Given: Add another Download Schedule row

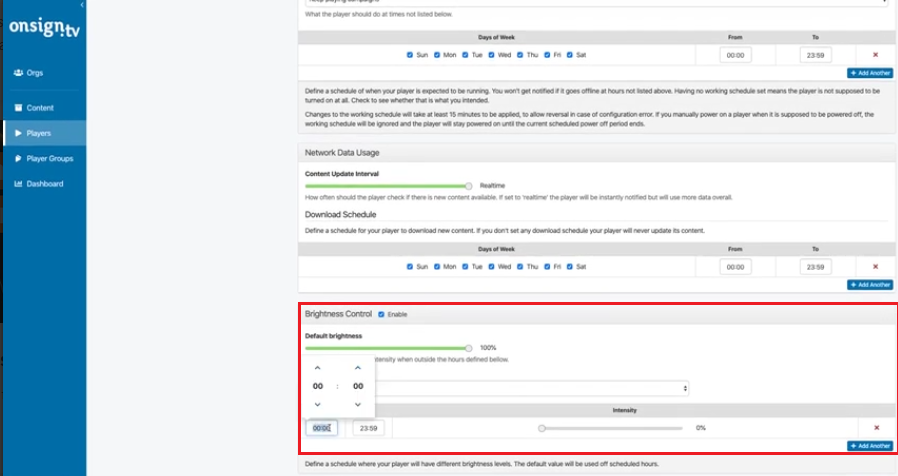Looking at the screenshot, I should pos(870,285).
